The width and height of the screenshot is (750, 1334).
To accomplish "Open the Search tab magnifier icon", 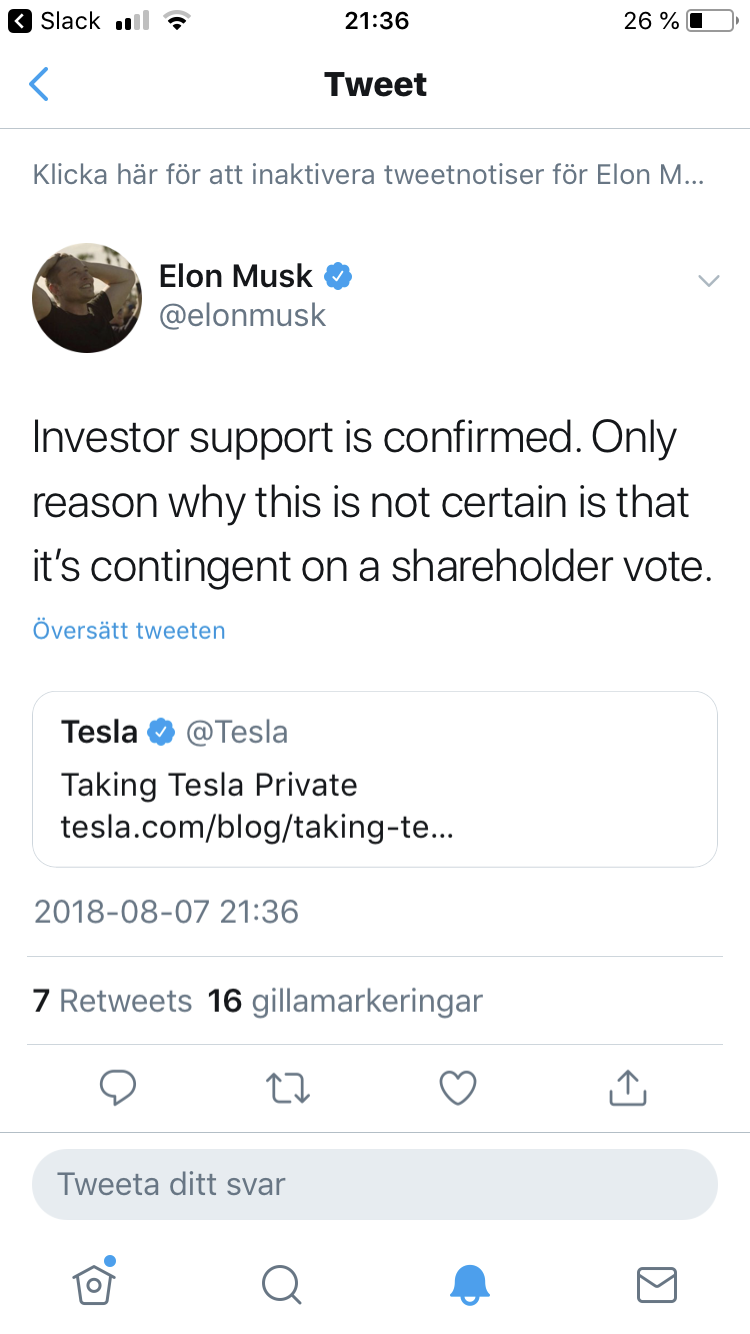I will tap(281, 1284).
